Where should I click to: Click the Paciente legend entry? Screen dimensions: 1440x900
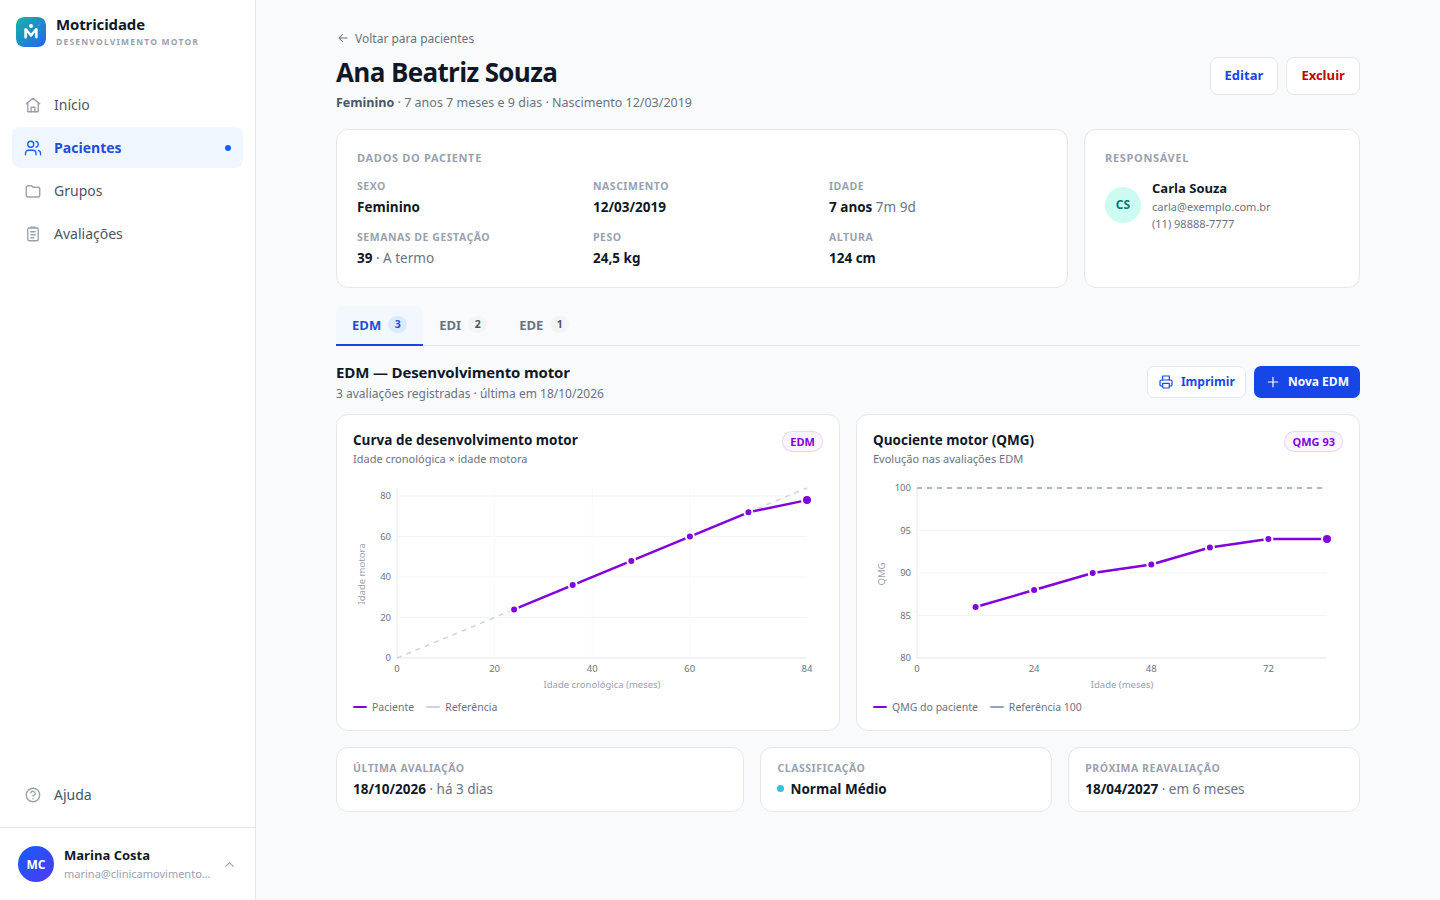(x=383, y=707)
